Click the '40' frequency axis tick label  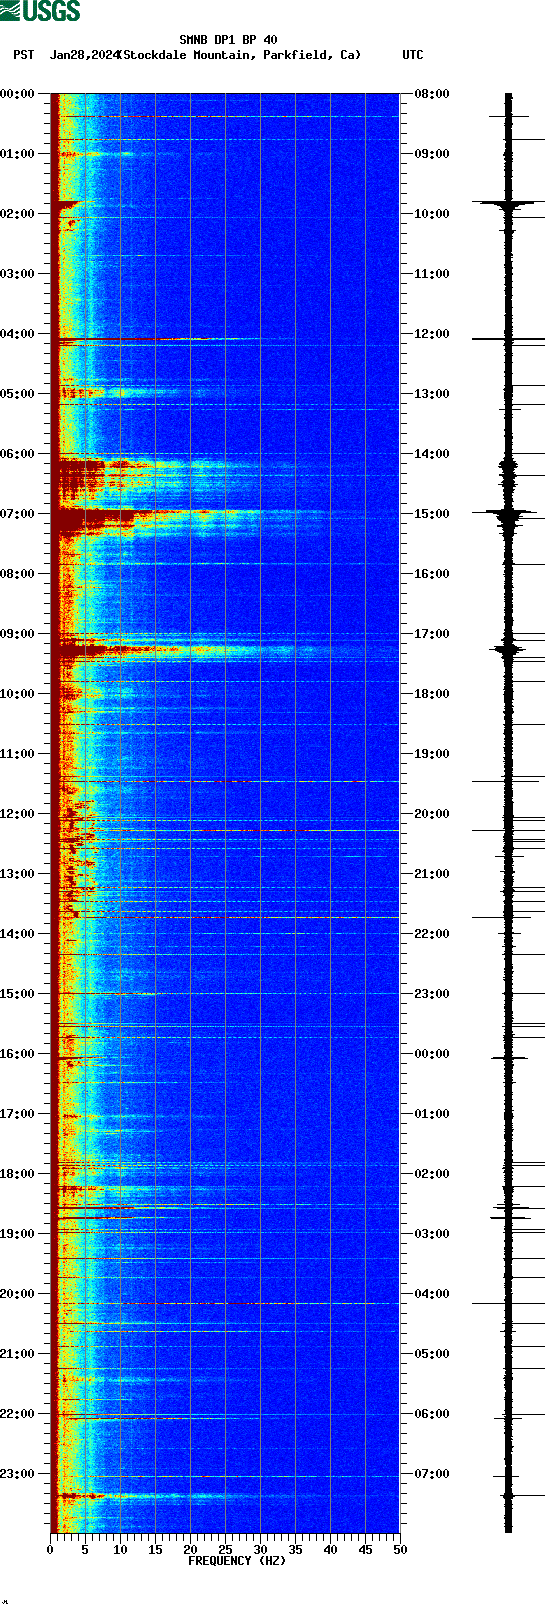330,1550
